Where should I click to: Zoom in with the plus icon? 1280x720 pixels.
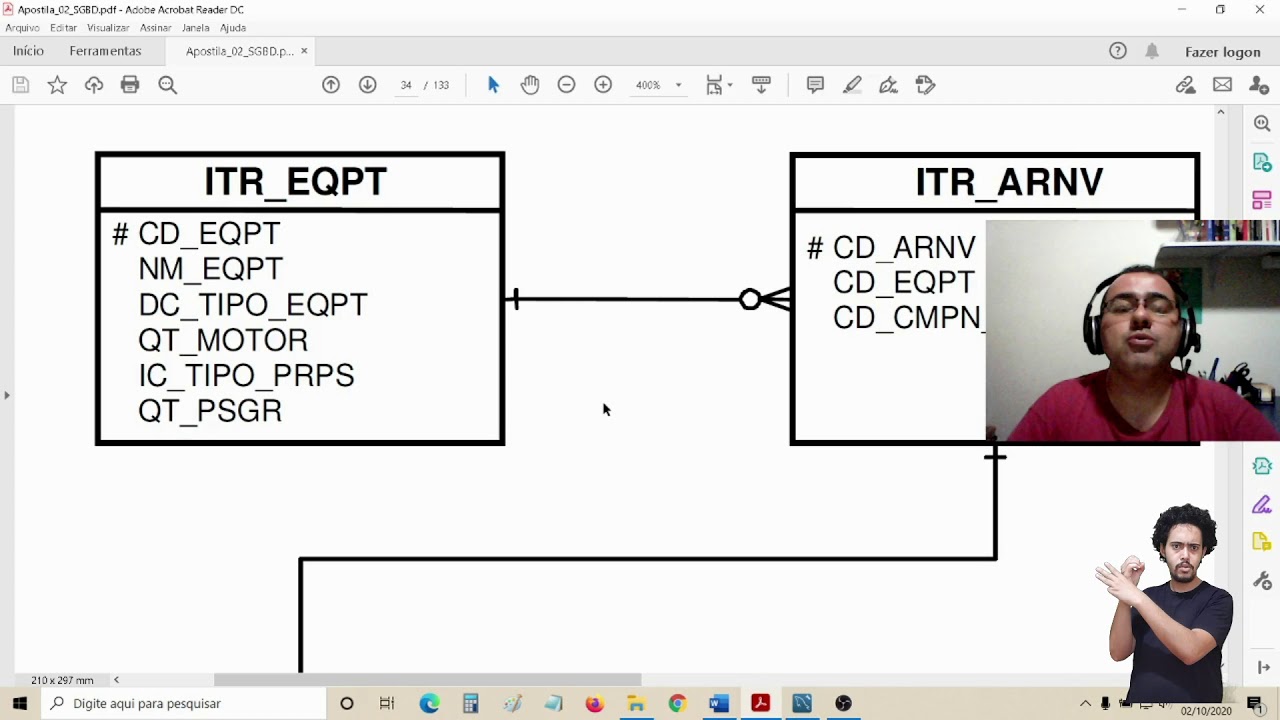coord(603,85)
